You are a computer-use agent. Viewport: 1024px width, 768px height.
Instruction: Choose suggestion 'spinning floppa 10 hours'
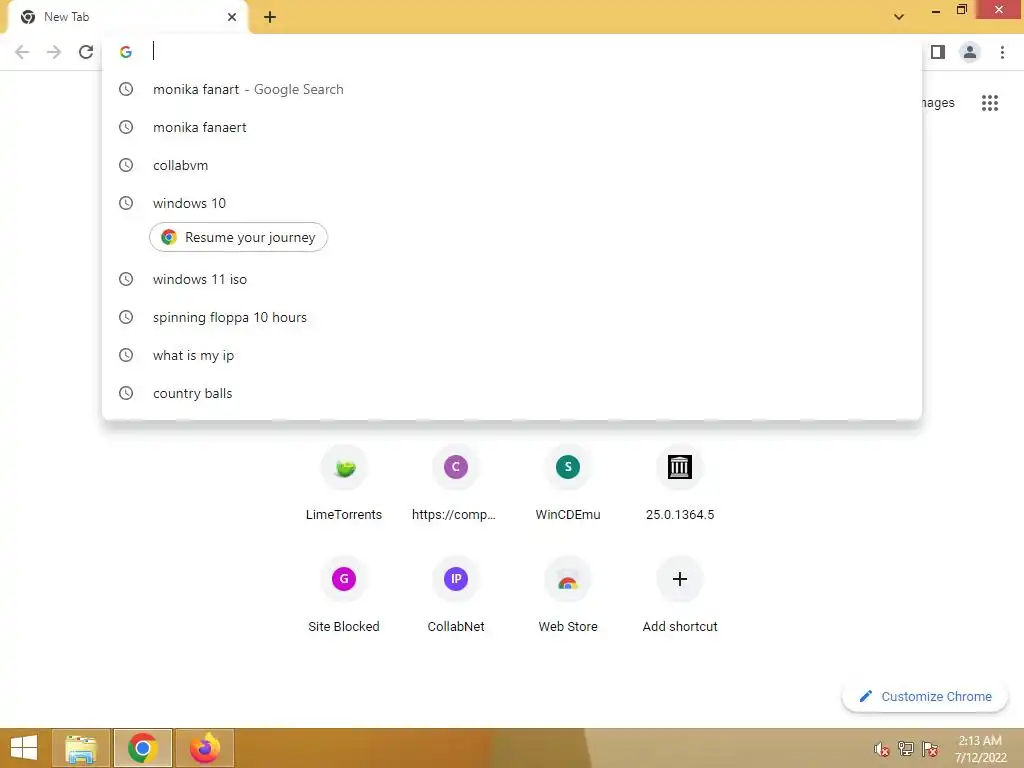pos(511,317)
